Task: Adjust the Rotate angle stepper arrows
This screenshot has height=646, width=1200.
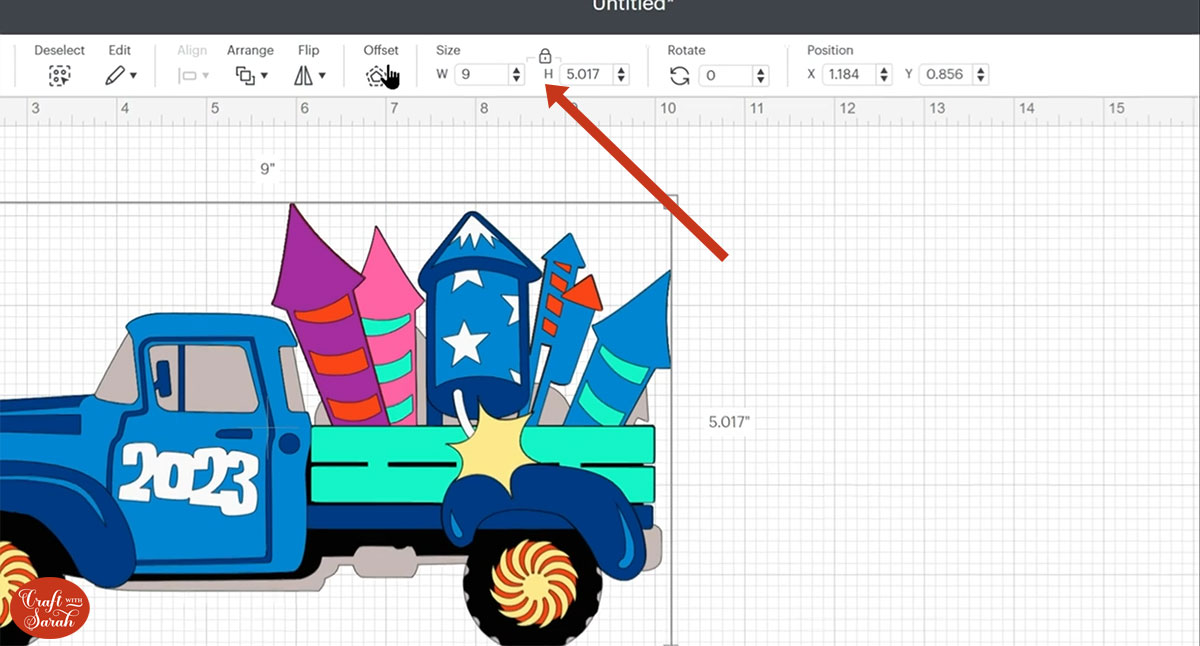Action: [x=762, y=75]
